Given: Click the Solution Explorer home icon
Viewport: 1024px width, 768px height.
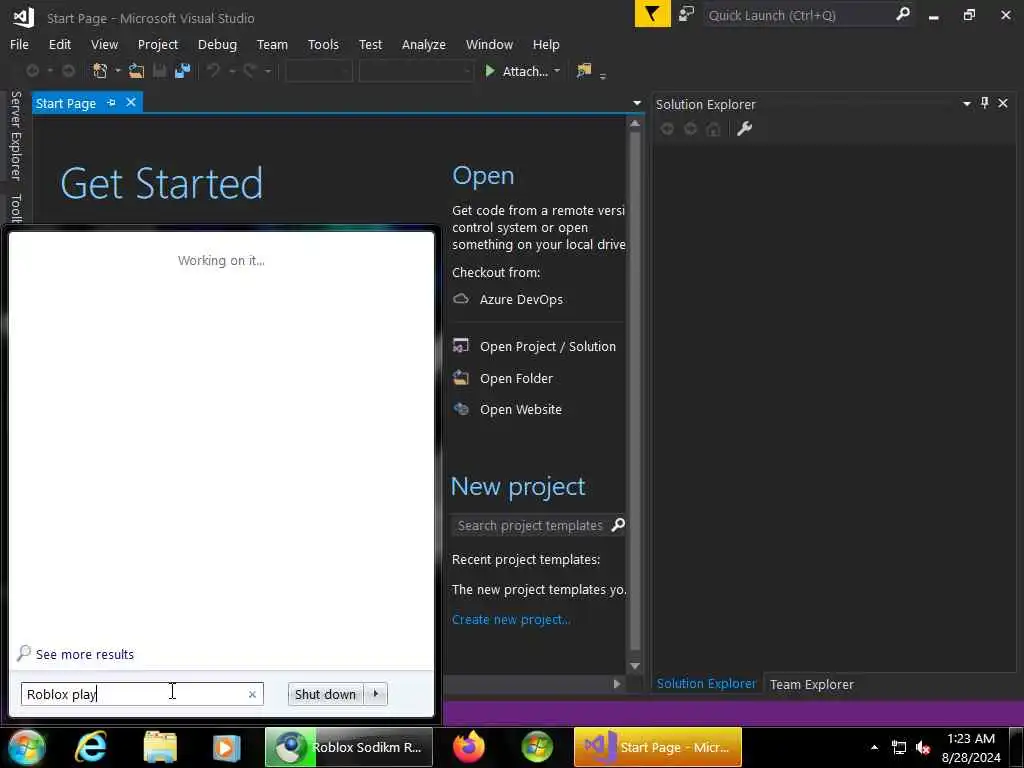Looking at the screenshot, I should point(713,129).
